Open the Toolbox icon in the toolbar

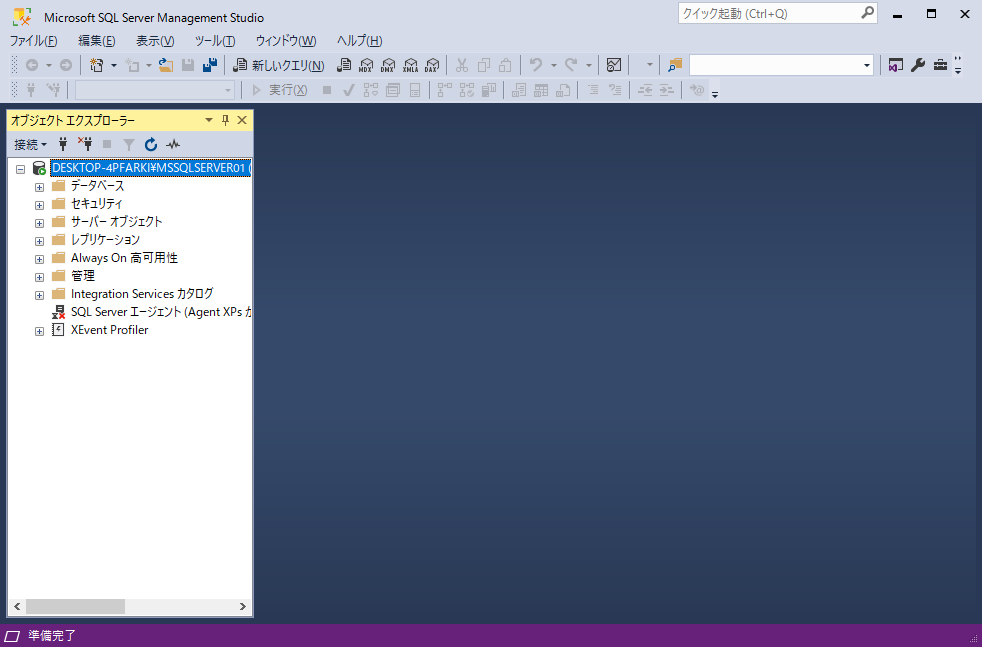940,65
